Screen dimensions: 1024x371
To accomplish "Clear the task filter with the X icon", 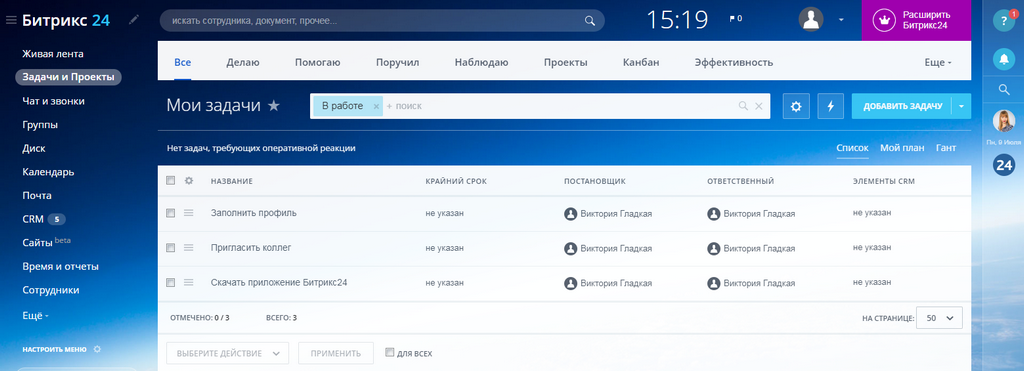I will coord(759,106).
